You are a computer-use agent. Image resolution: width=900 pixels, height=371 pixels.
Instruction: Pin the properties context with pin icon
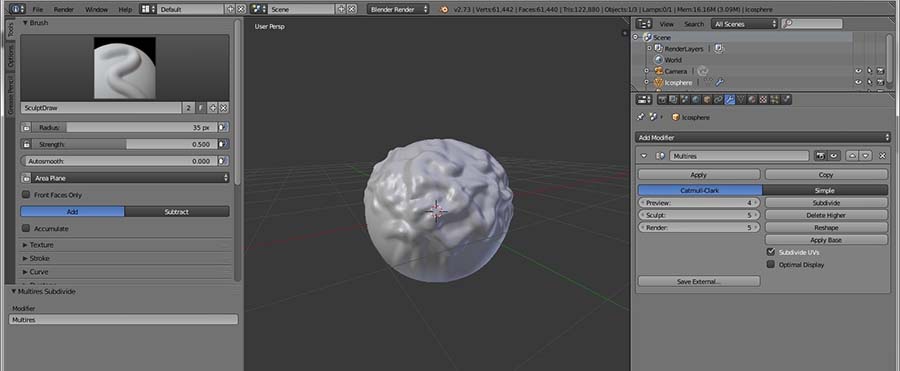pos(642,117)
